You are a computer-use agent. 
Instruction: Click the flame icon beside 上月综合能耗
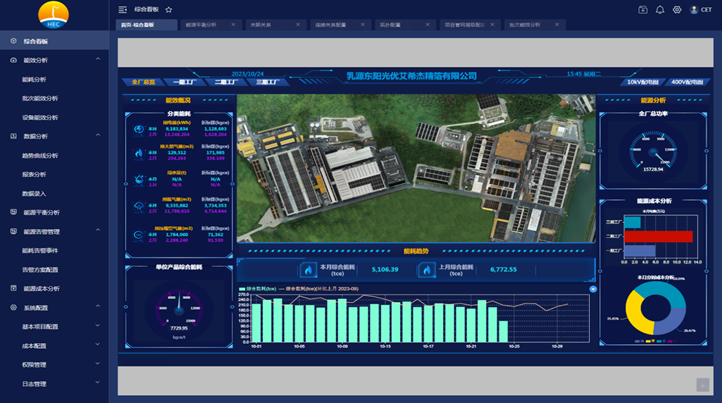(x=427, y=270)
